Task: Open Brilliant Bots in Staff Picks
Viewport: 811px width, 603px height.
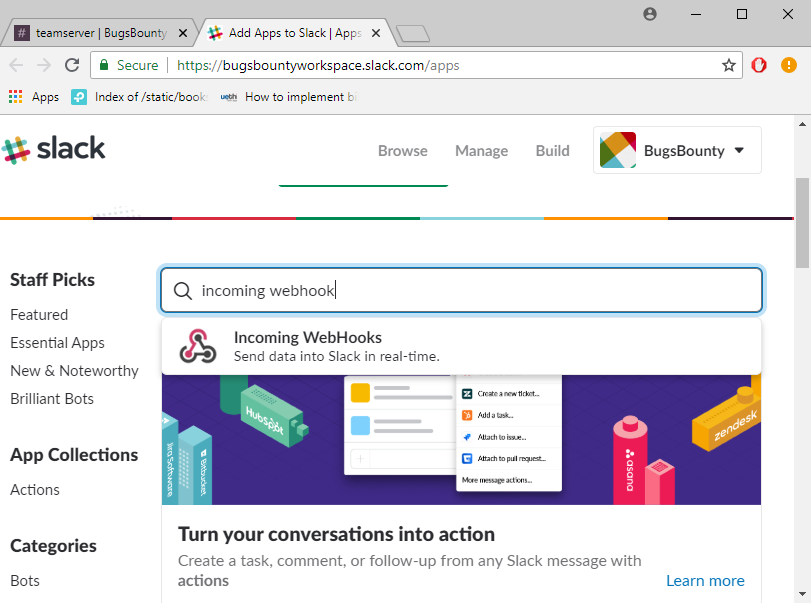Action: (52, 399)
